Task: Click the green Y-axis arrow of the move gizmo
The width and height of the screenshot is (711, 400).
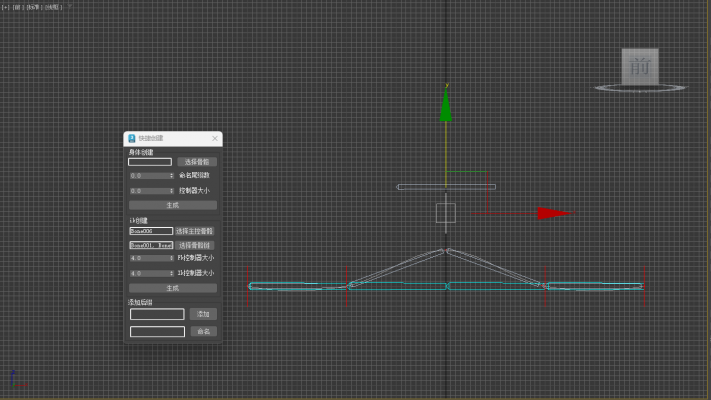Action: click(x=445, y=107)
